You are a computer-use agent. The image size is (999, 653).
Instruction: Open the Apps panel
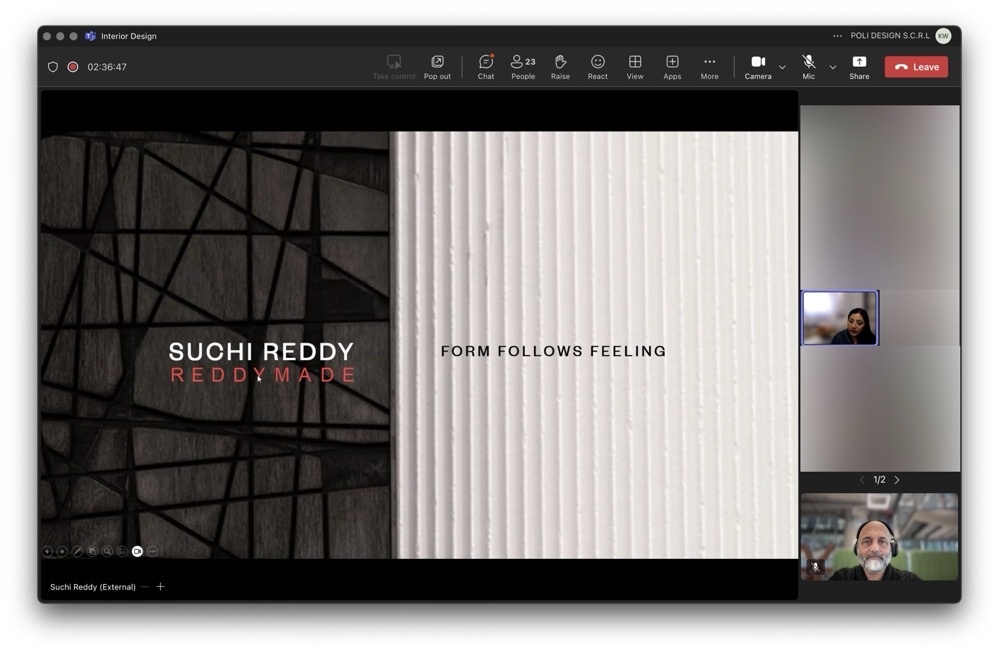672,67
